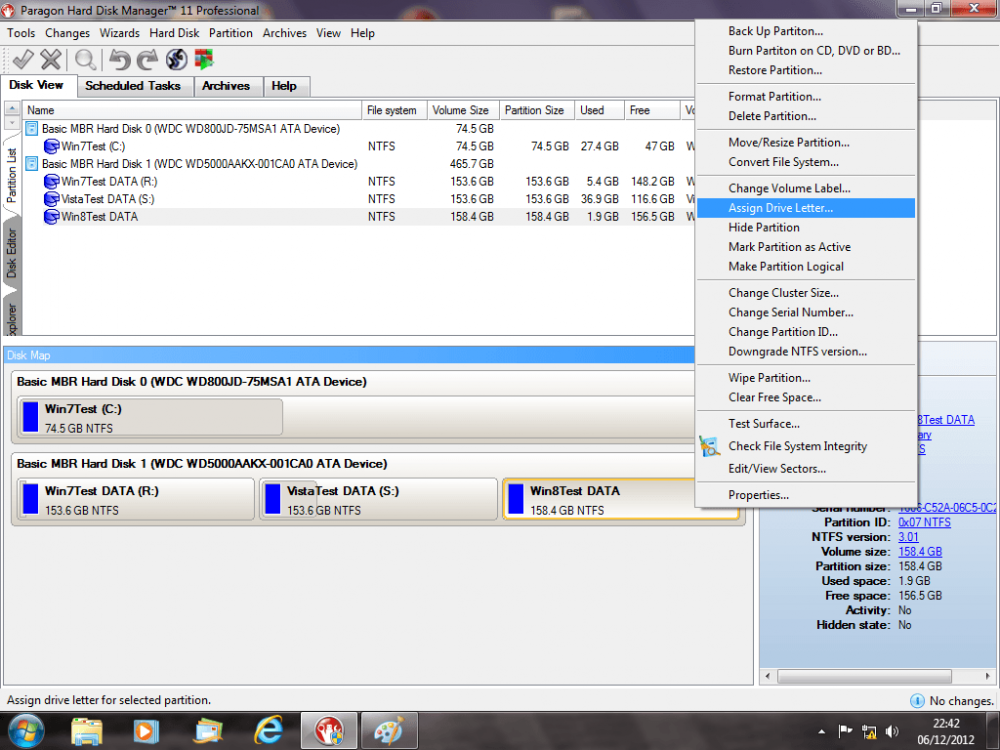This screenshot has height=750, width=1000.
Task: Show hidden system tray icons
Action: (822, 732)
